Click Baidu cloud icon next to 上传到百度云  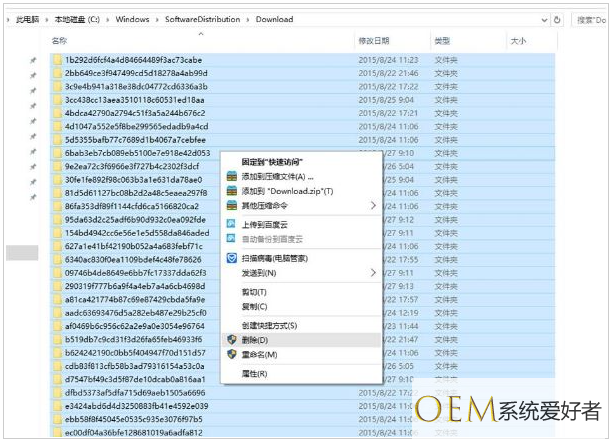coord(231,224)
